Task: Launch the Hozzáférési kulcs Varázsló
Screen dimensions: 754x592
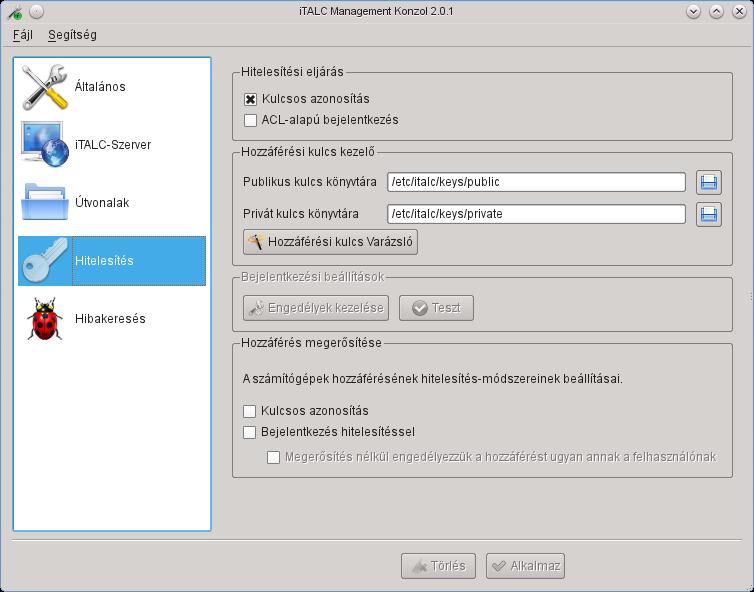Action: tap(330, 241)
